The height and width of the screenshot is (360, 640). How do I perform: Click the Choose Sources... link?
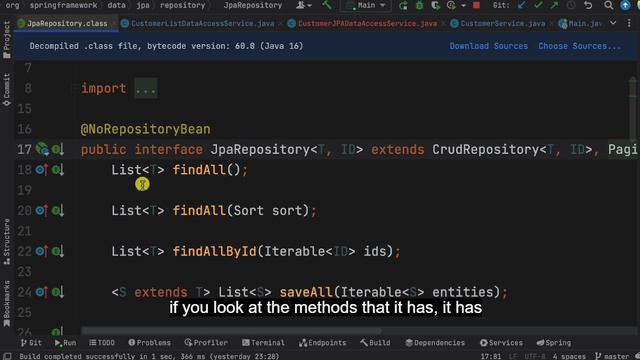pyautogui.click(x=579, y=46)
